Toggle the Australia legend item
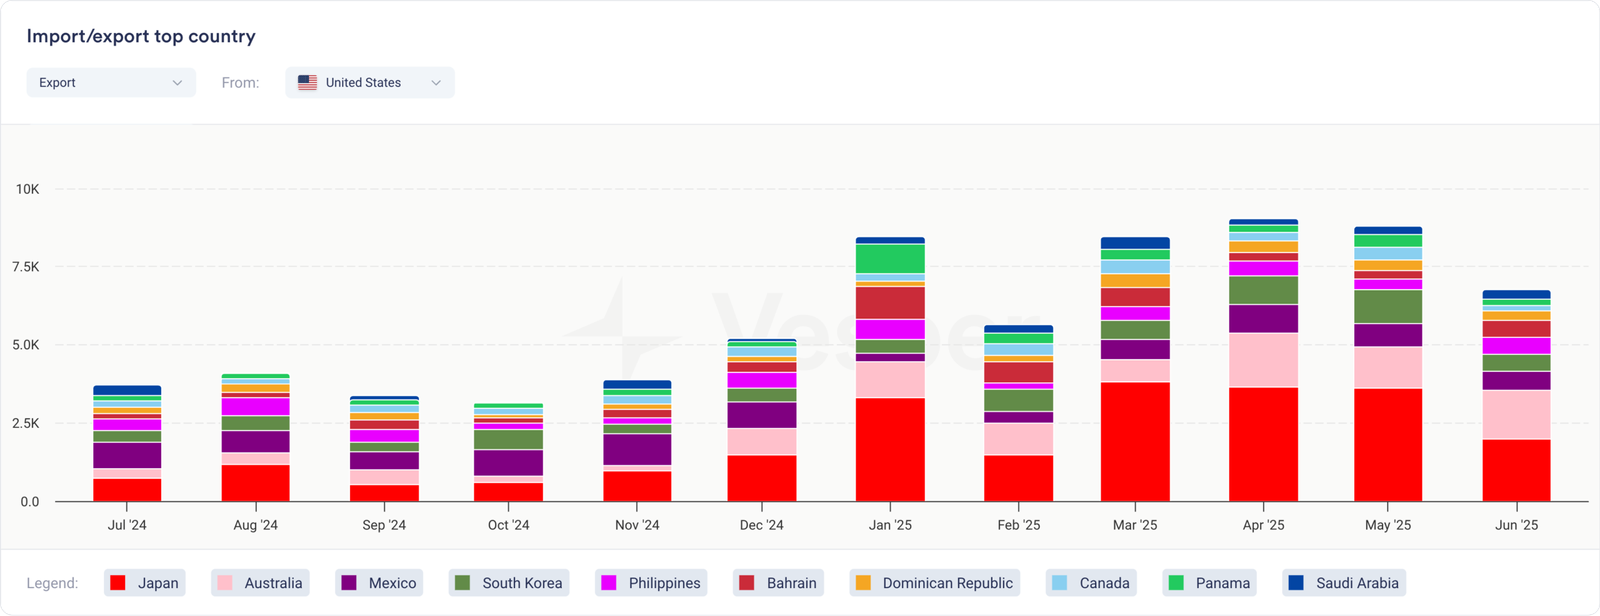Screen dimensions: 1600x616 [x=260, y=583]
